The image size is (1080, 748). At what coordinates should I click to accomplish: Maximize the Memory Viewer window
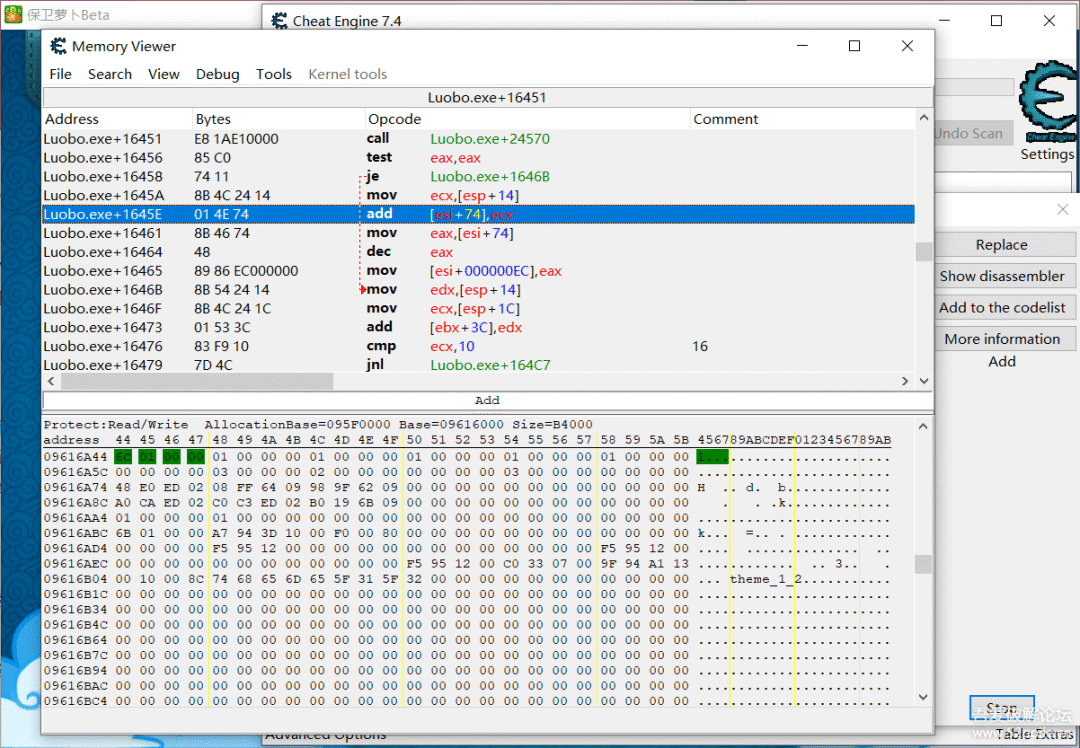(x=854, y=46)
